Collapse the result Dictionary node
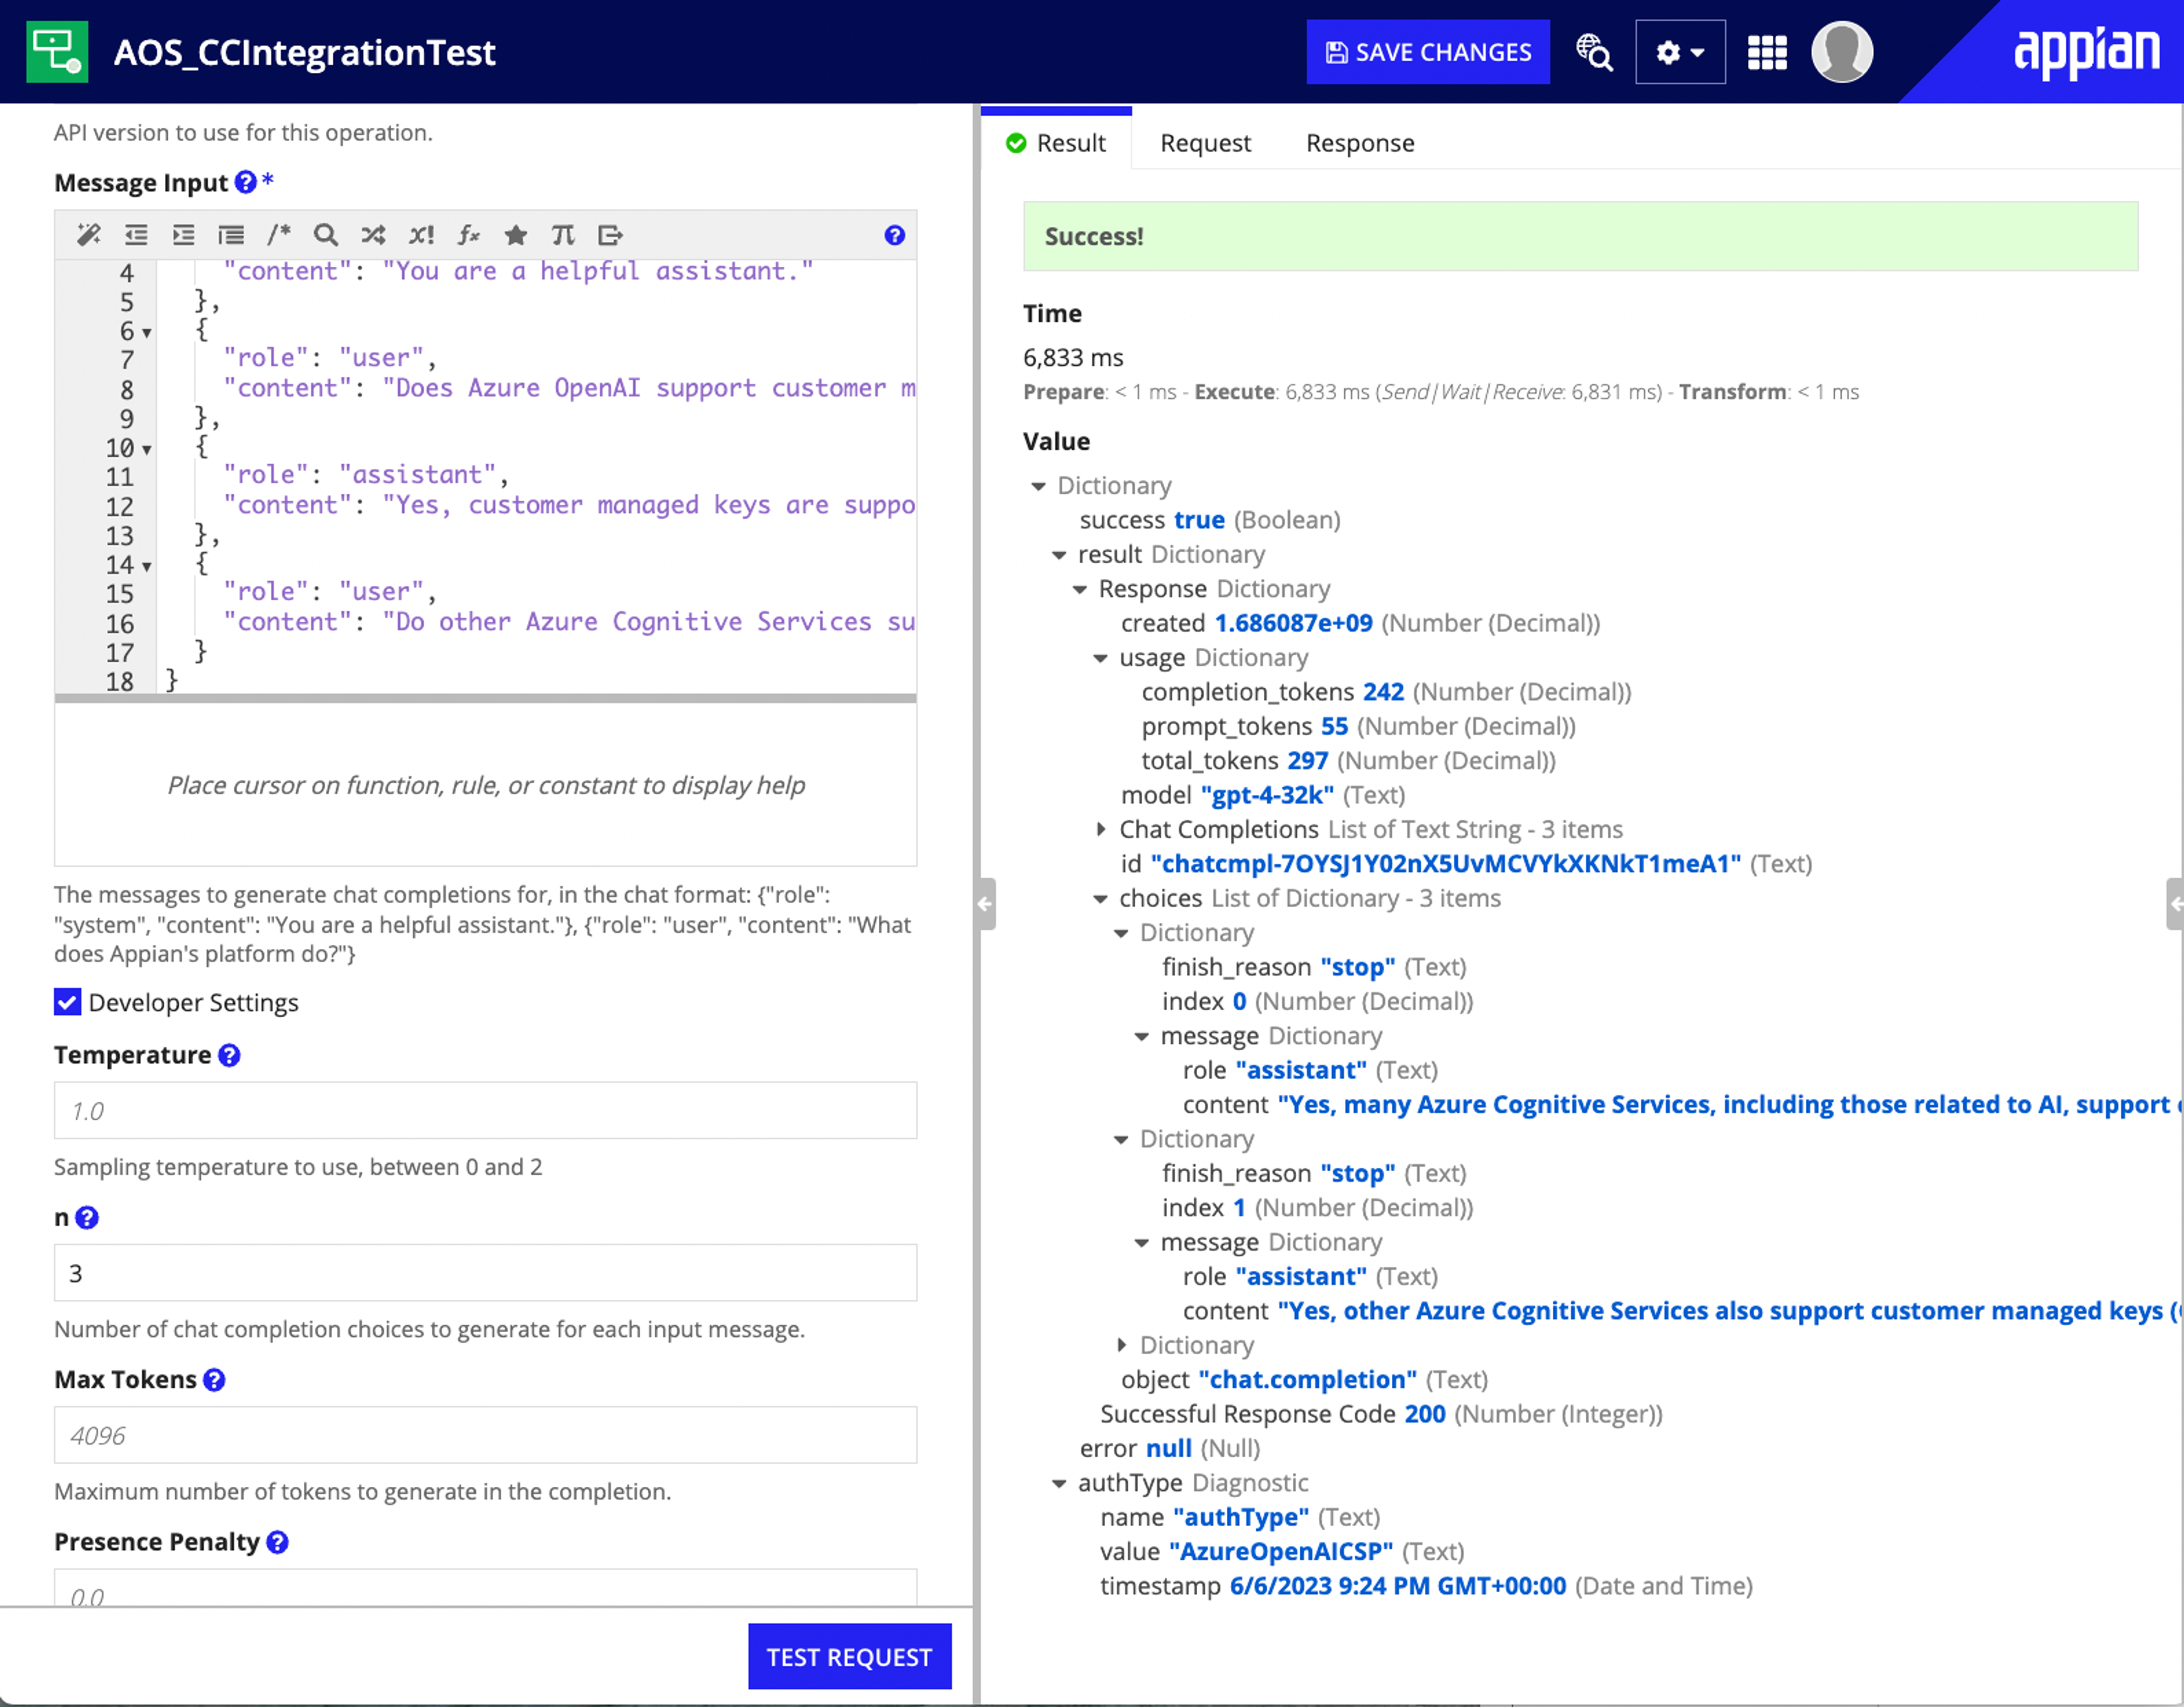The image size is (2184, 1707). point(1059,555)
